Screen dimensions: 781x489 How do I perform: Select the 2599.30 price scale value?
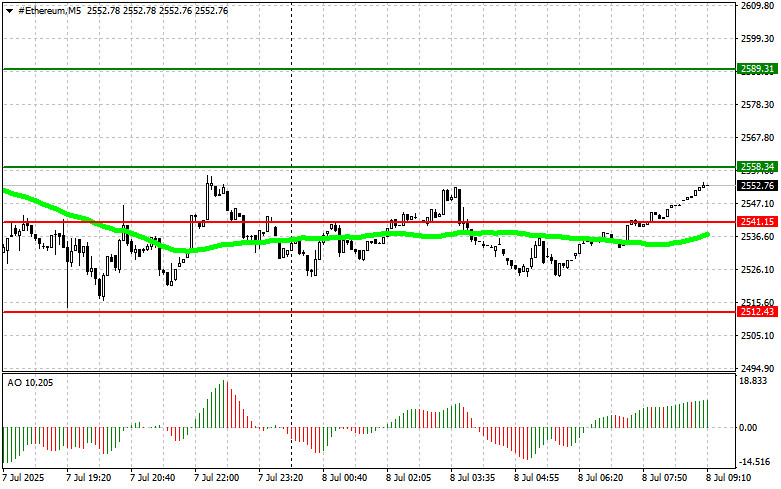[x=757, y=38]
